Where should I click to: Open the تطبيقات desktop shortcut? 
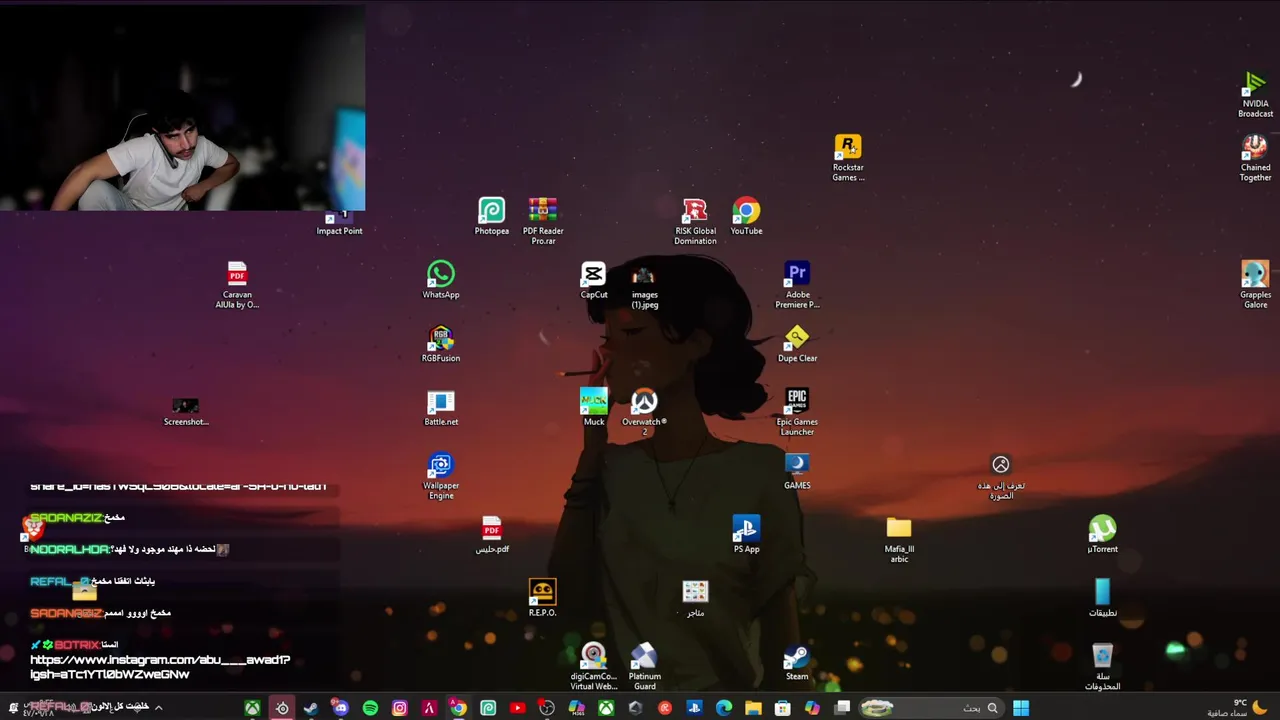pos(1102,598)
